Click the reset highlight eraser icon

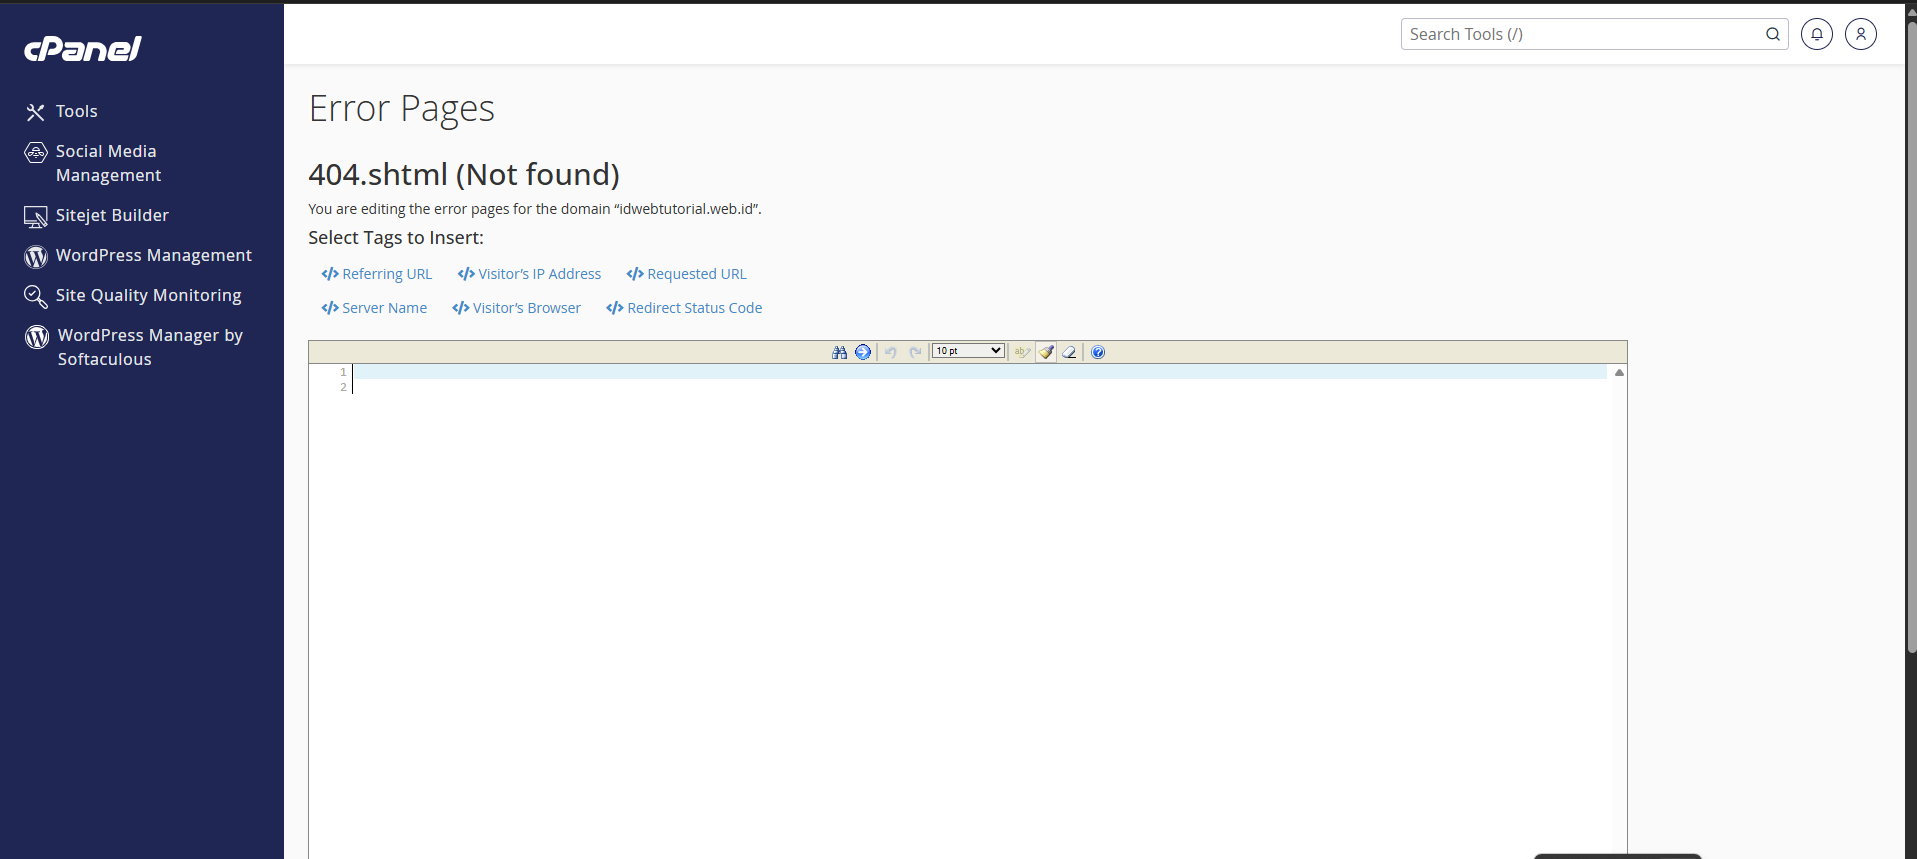pyautogui.click(x=1070, y=352)
